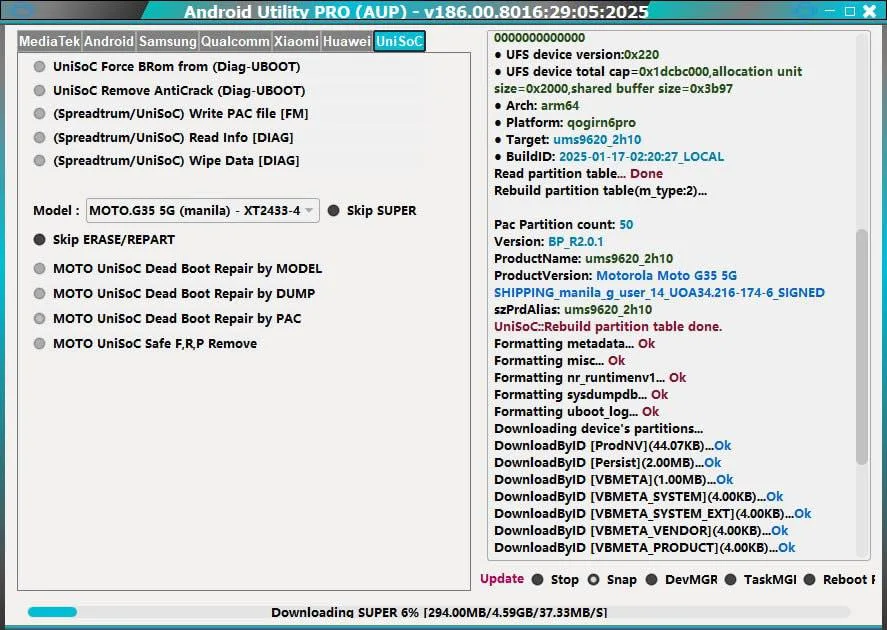Toggle Skip ERASE/REPART option

click(39, 240)
